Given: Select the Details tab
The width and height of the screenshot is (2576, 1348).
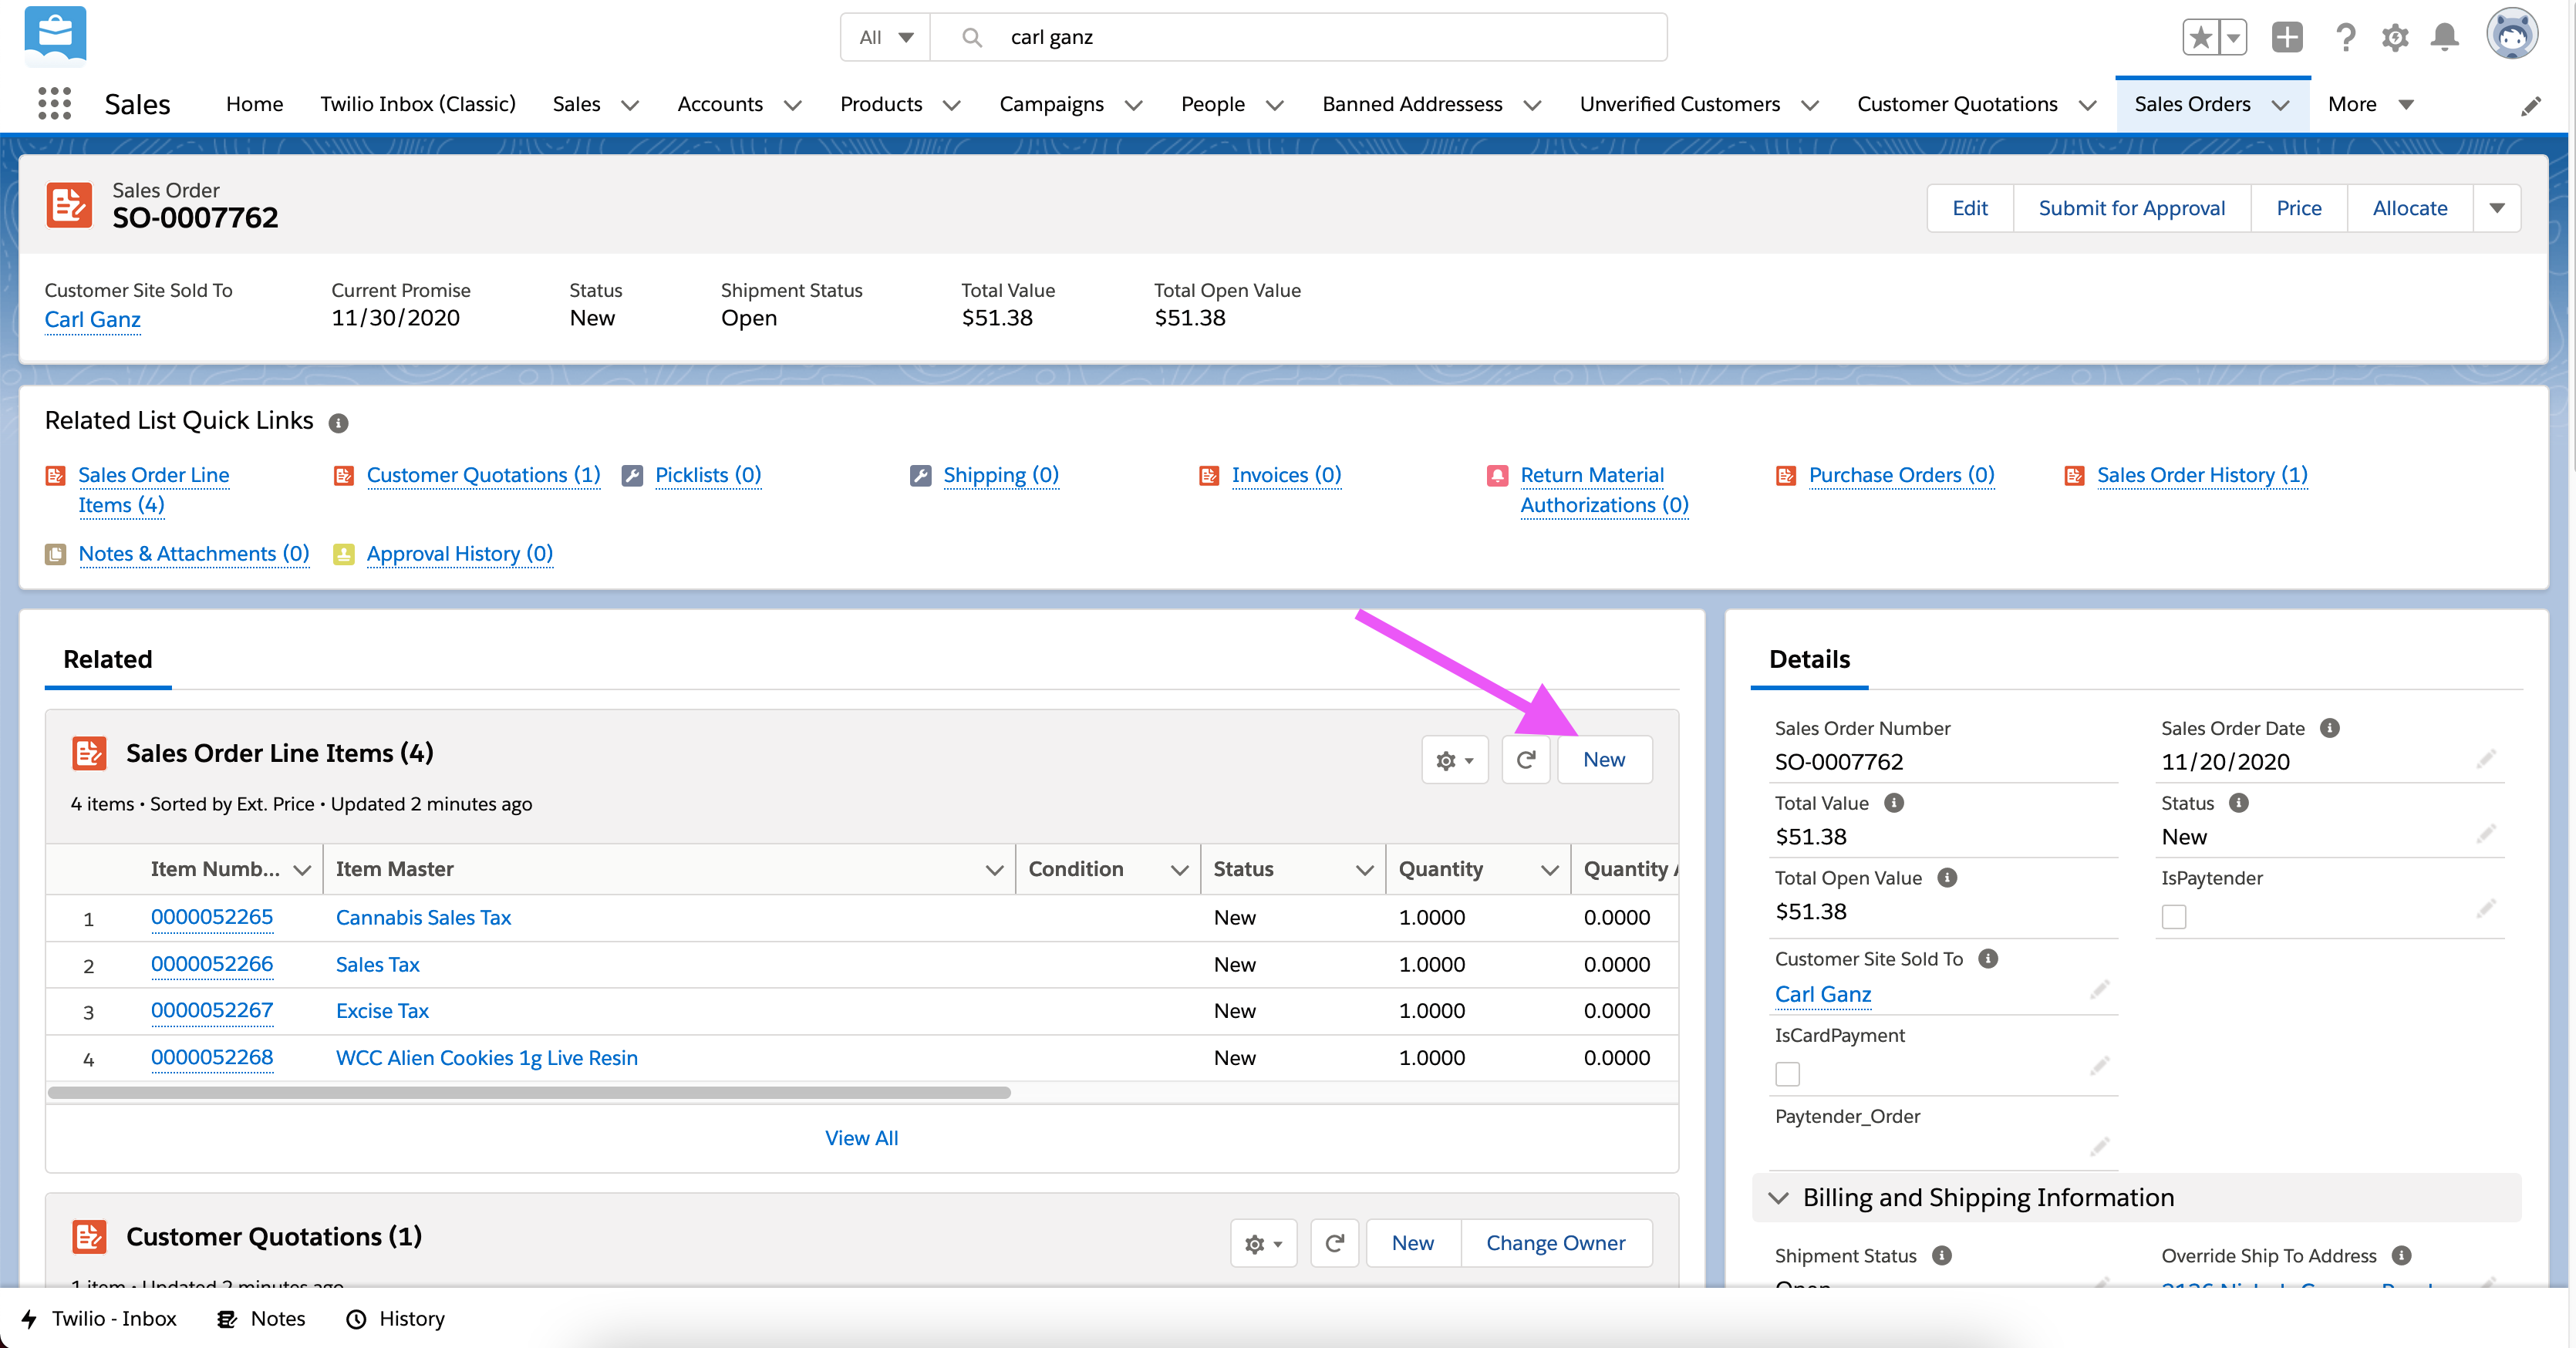Looking at the screenshot, I should click(1809, 659).
